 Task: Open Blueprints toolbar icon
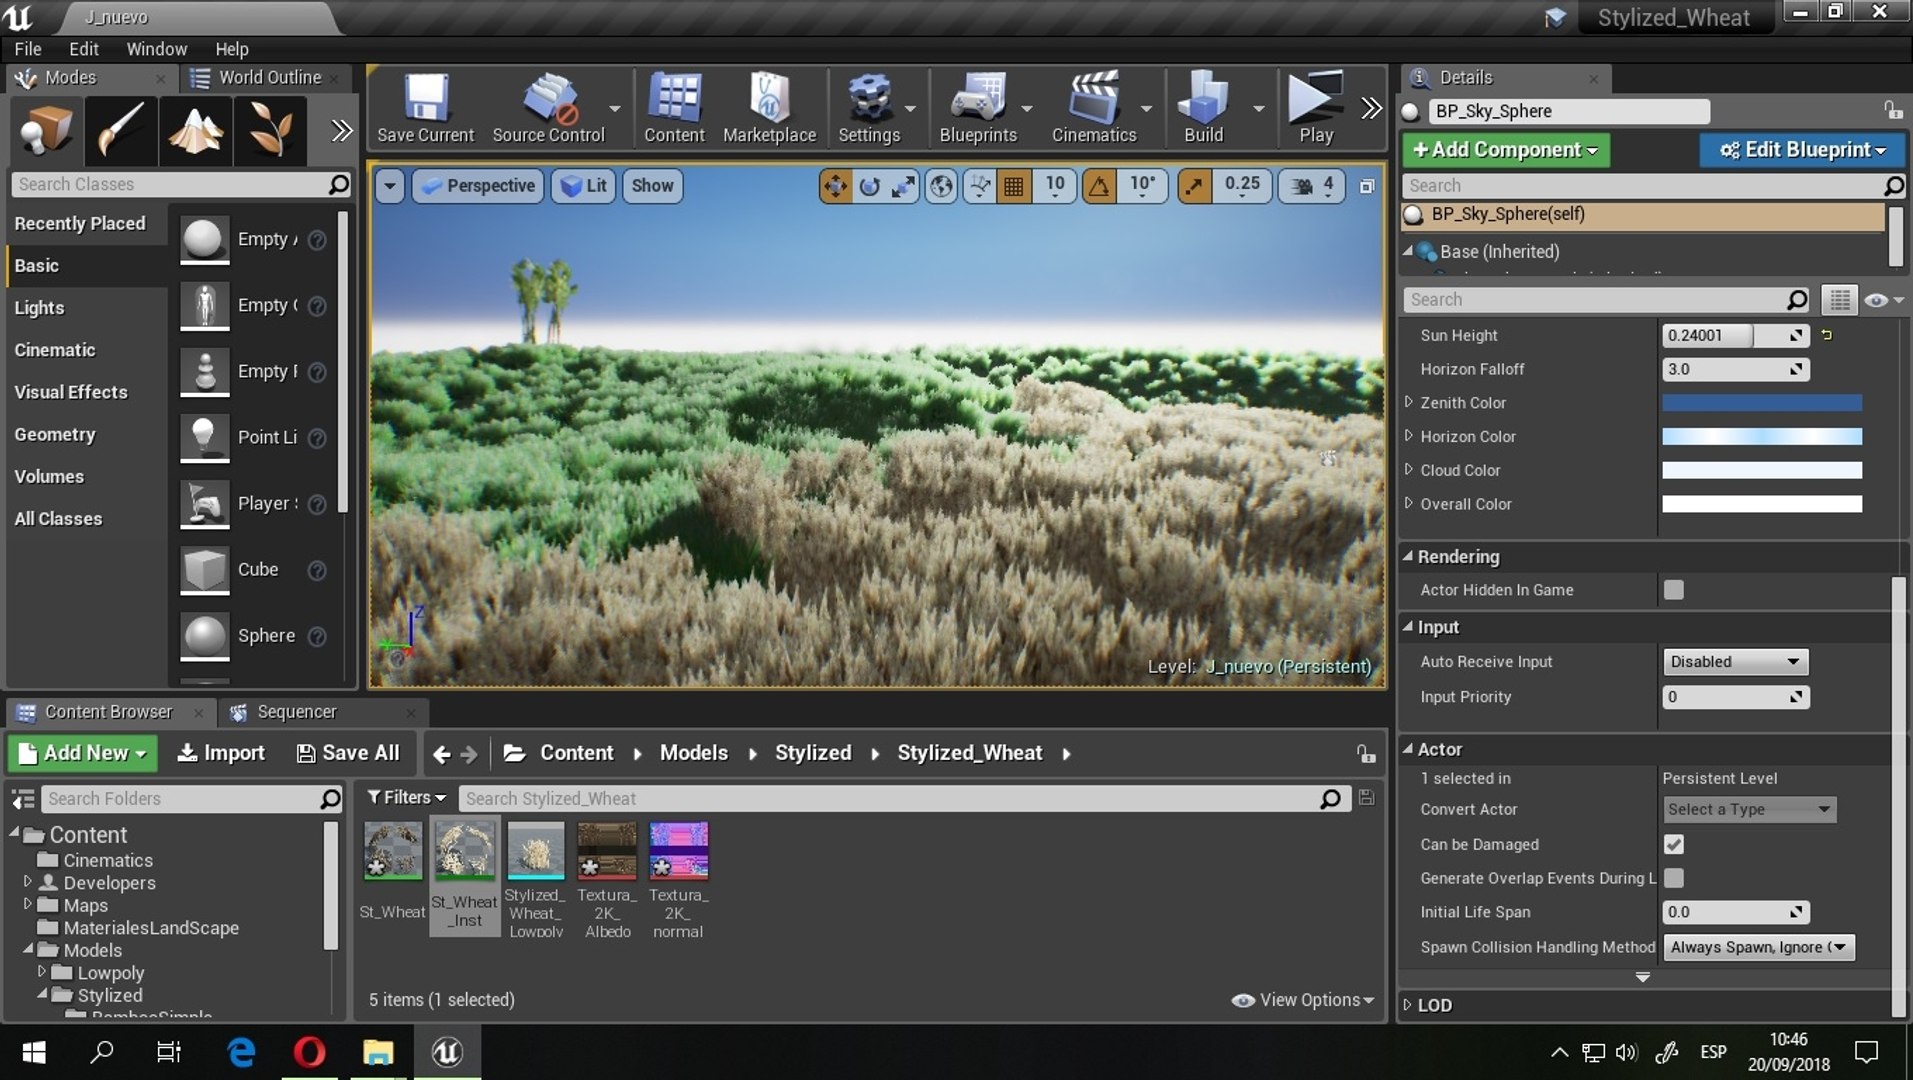(x=978, y=108)
